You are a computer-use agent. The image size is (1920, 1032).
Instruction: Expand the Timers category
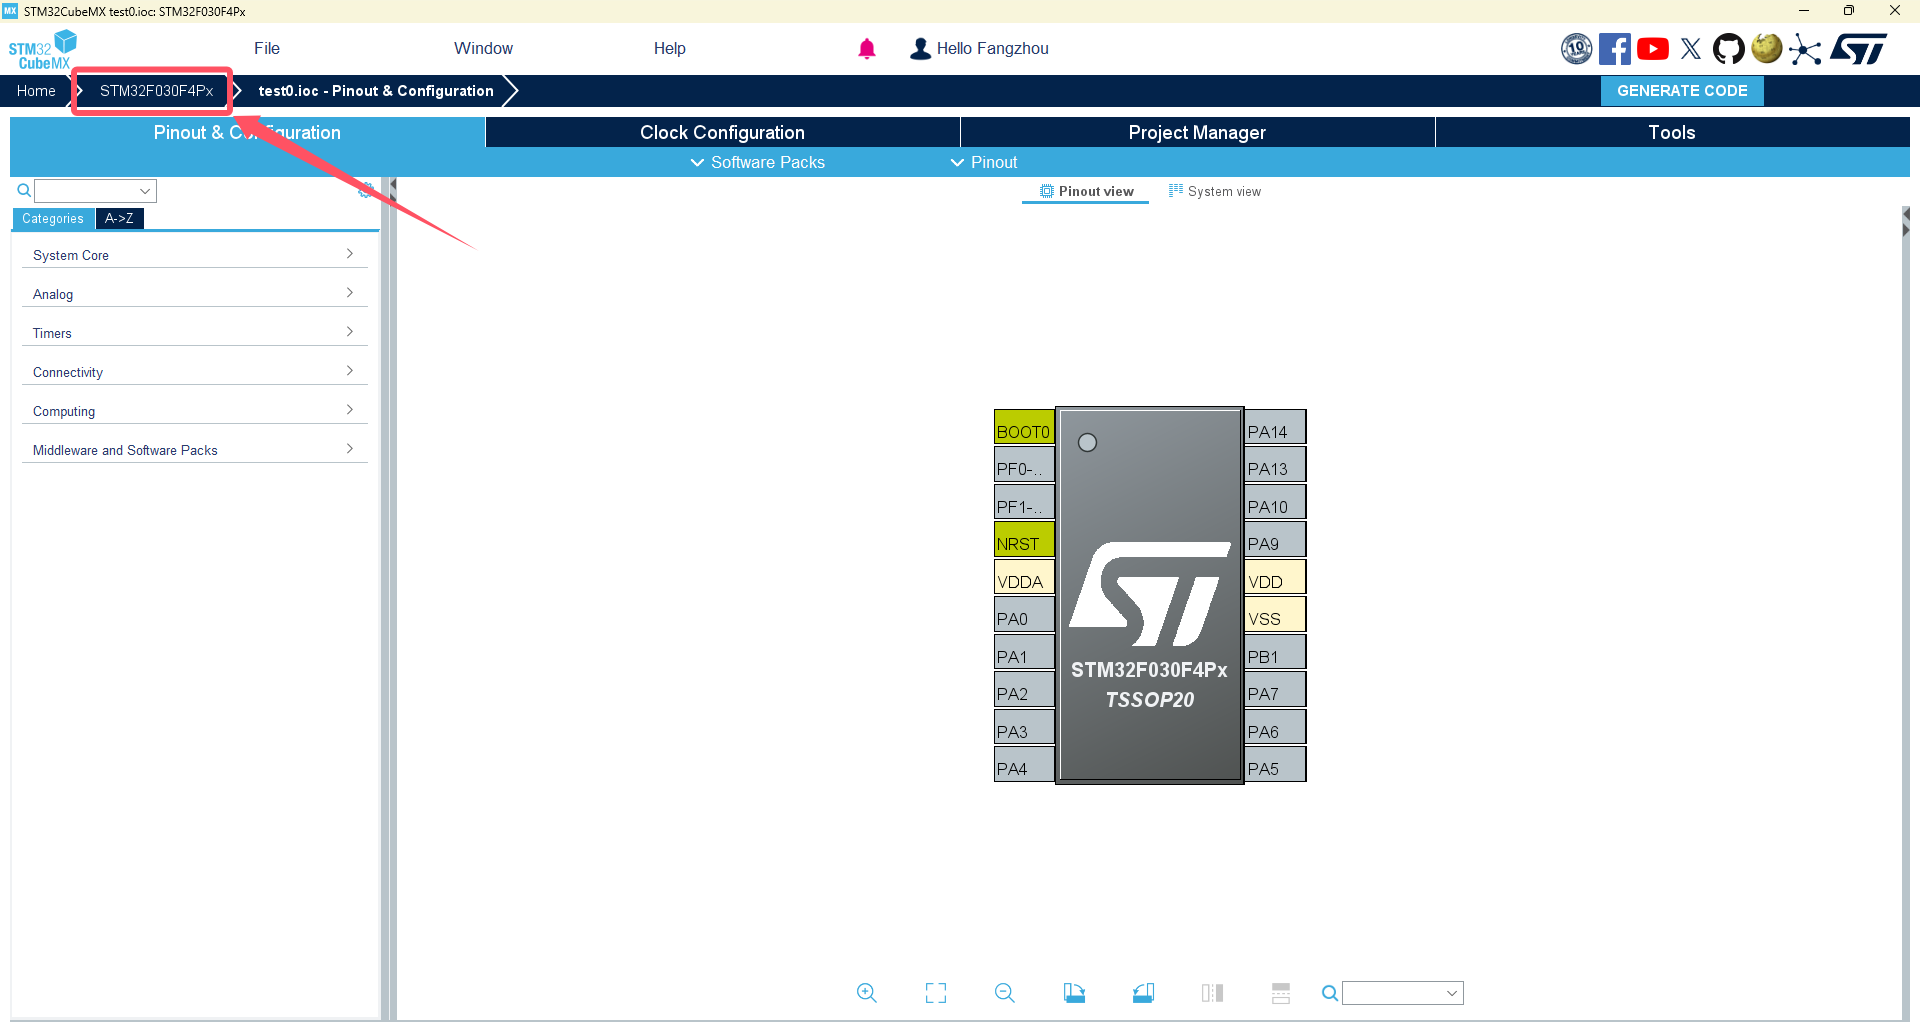coord(194,333)
